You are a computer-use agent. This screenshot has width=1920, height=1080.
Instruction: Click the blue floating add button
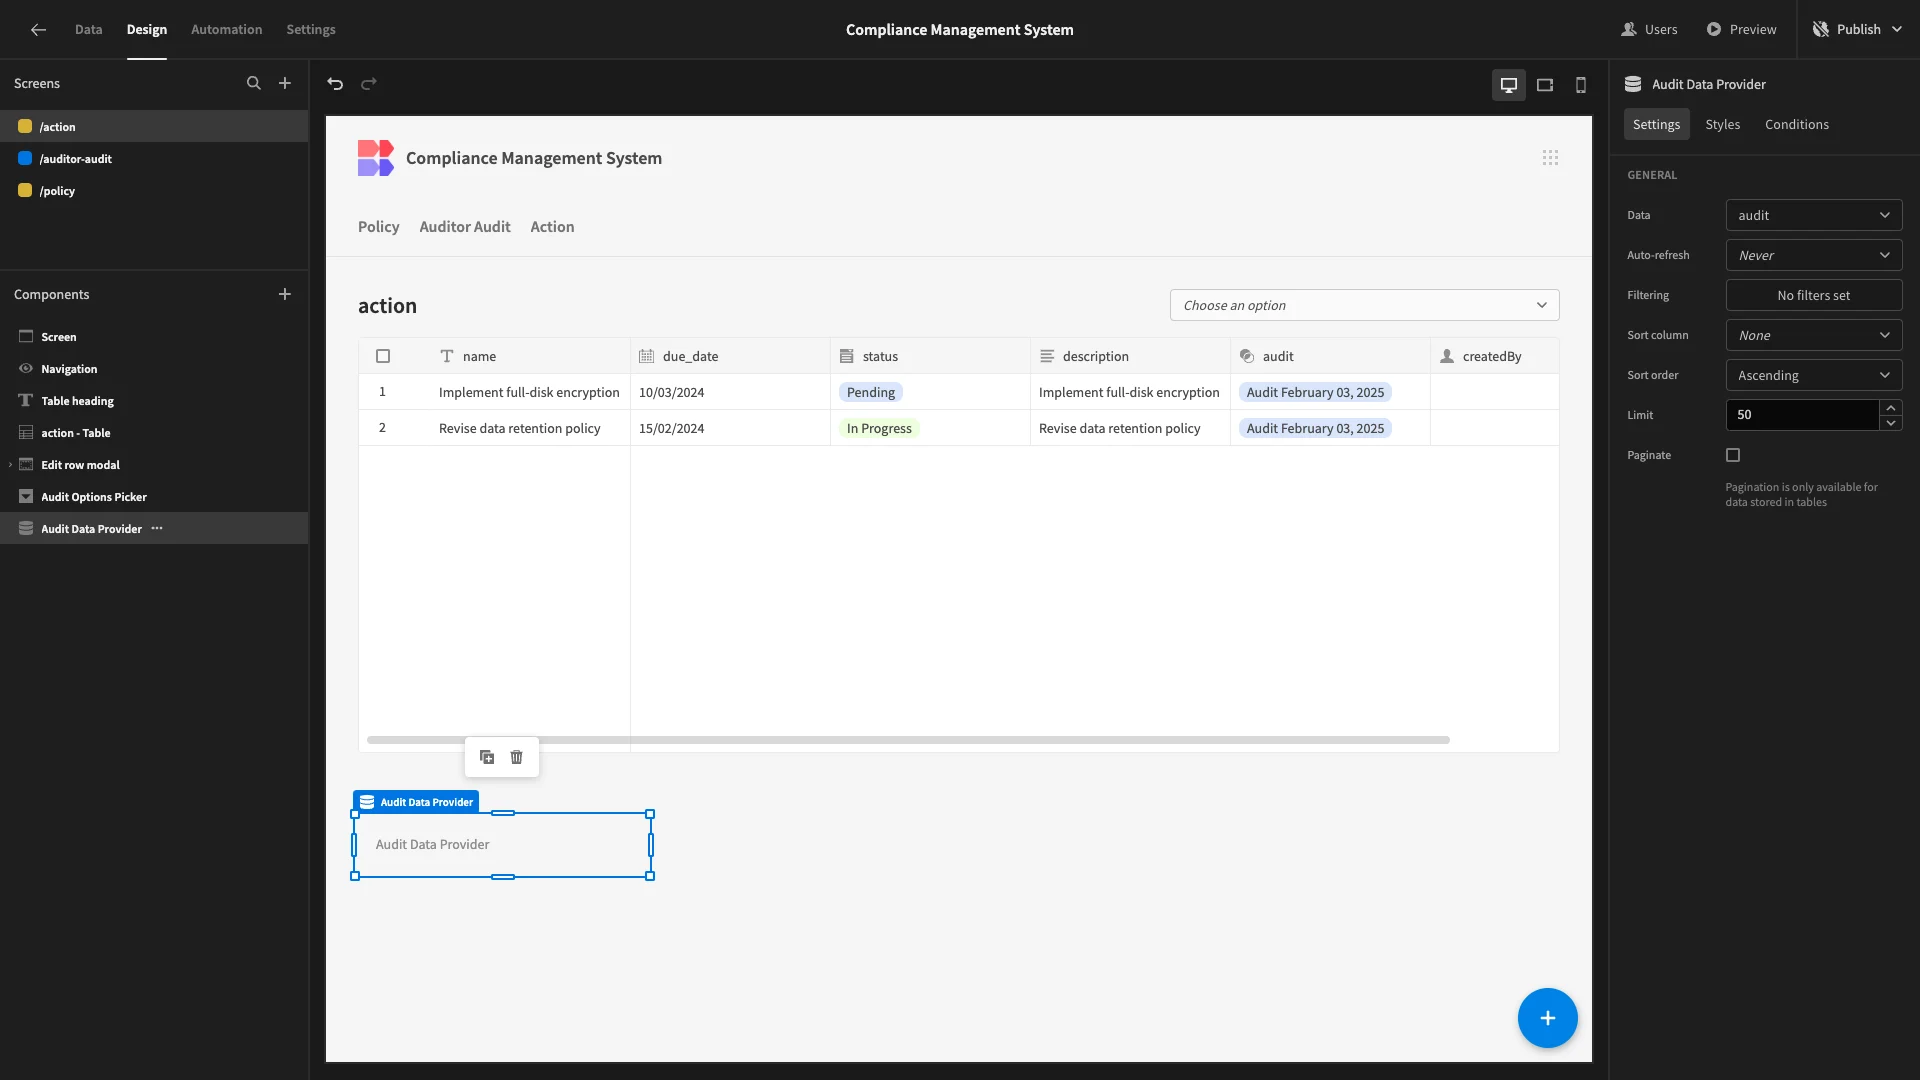pos(1547,1018)
